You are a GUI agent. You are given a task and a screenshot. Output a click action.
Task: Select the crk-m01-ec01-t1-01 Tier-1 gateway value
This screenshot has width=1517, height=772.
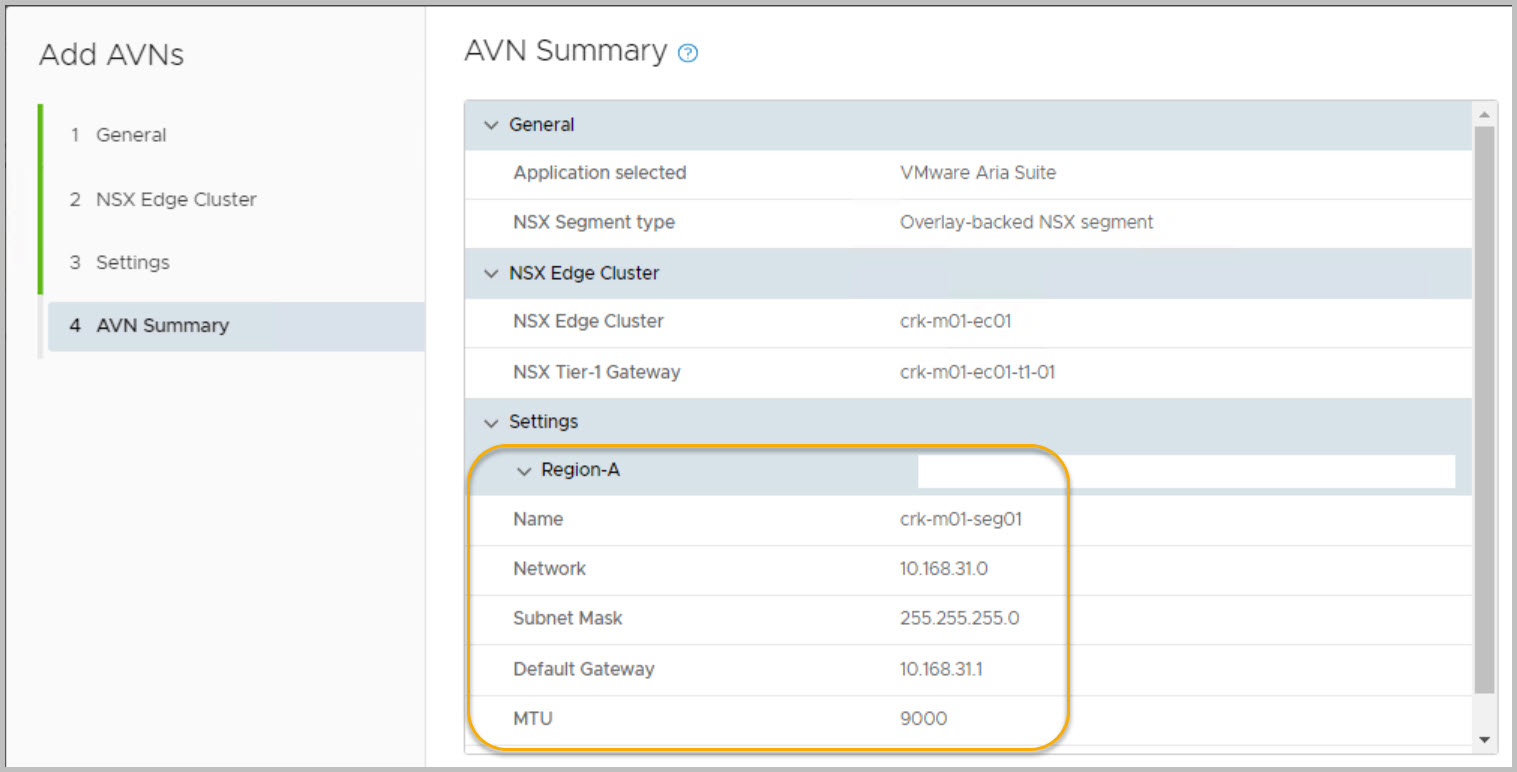click(977, 372)
